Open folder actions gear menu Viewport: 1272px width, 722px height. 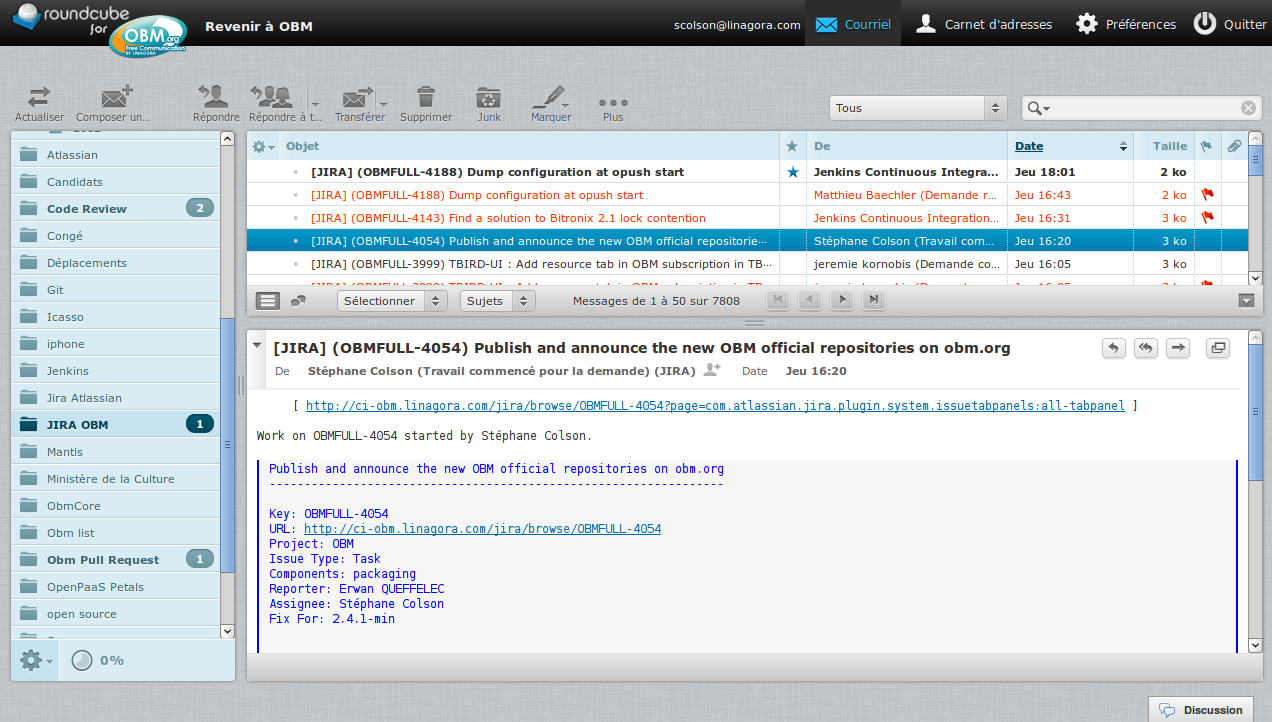(x=36, y=660)
